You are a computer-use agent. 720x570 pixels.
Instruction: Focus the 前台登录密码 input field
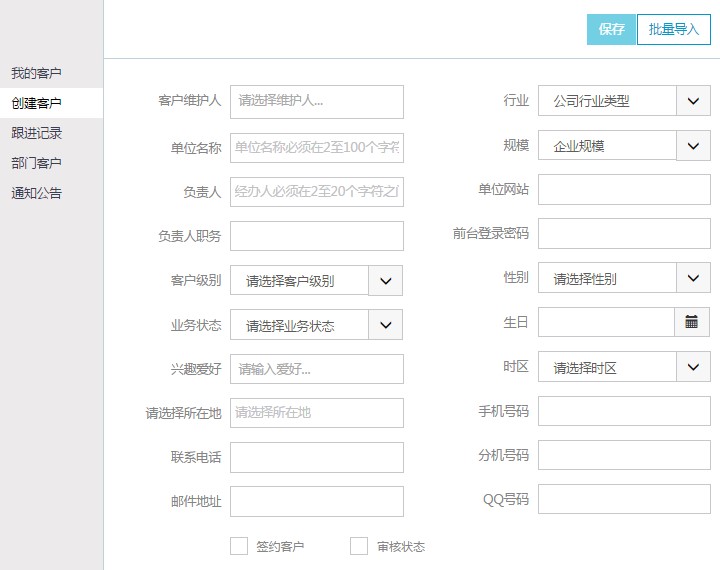(x=624, y=233)
